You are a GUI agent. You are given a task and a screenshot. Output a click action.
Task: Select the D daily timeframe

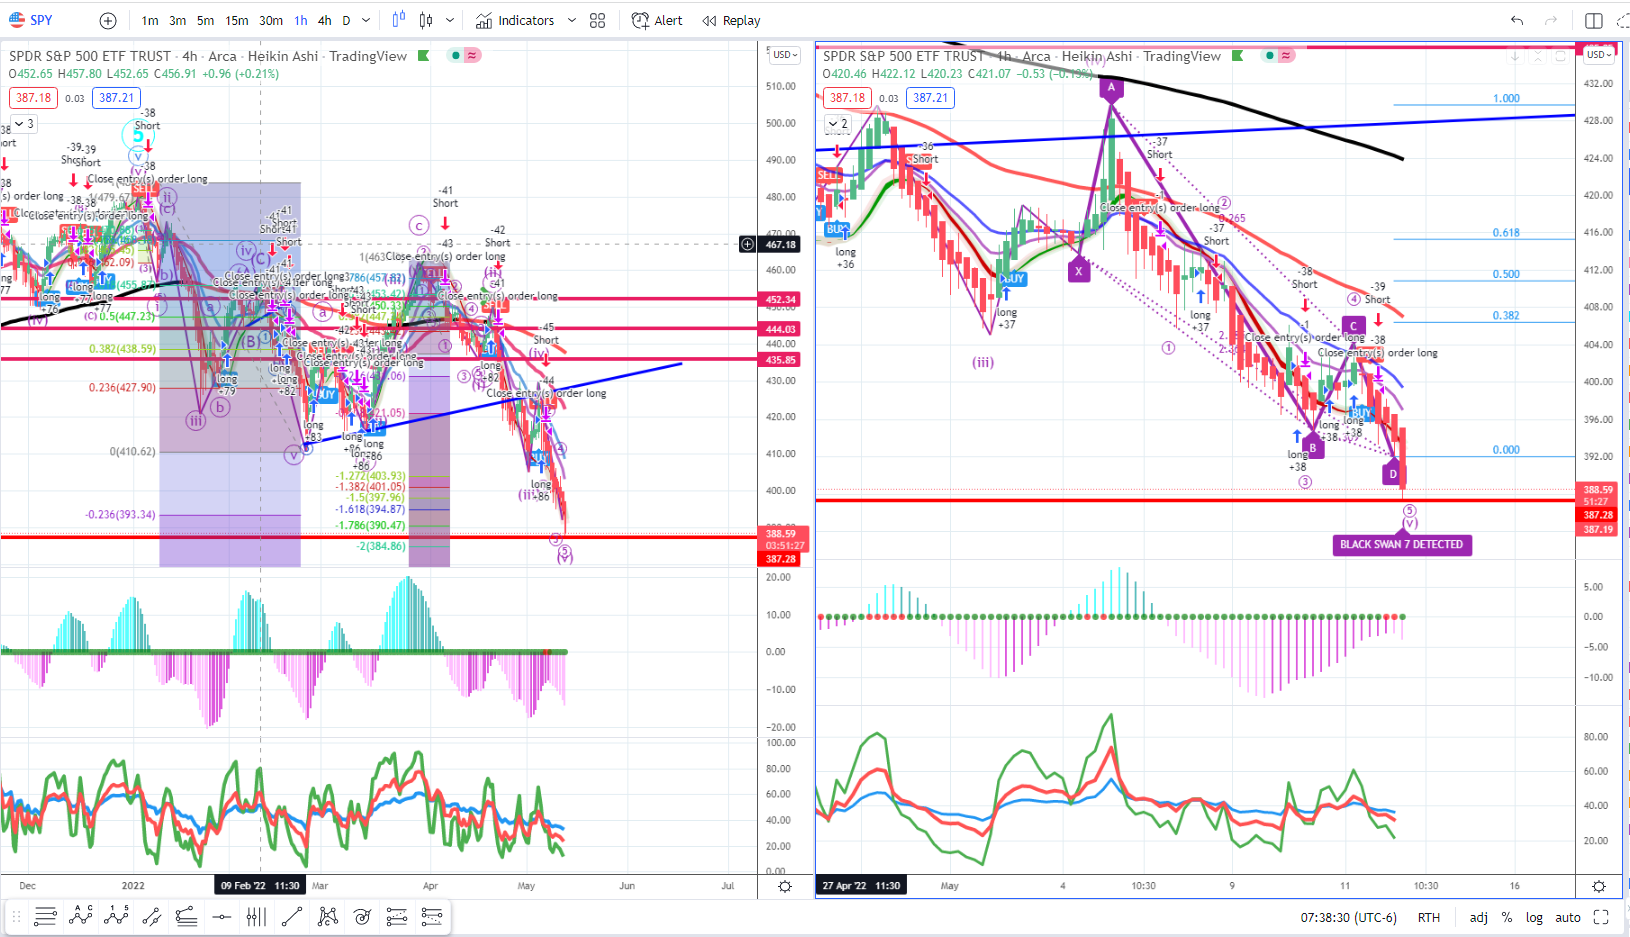pyautogui.click(x=346, y=21)
